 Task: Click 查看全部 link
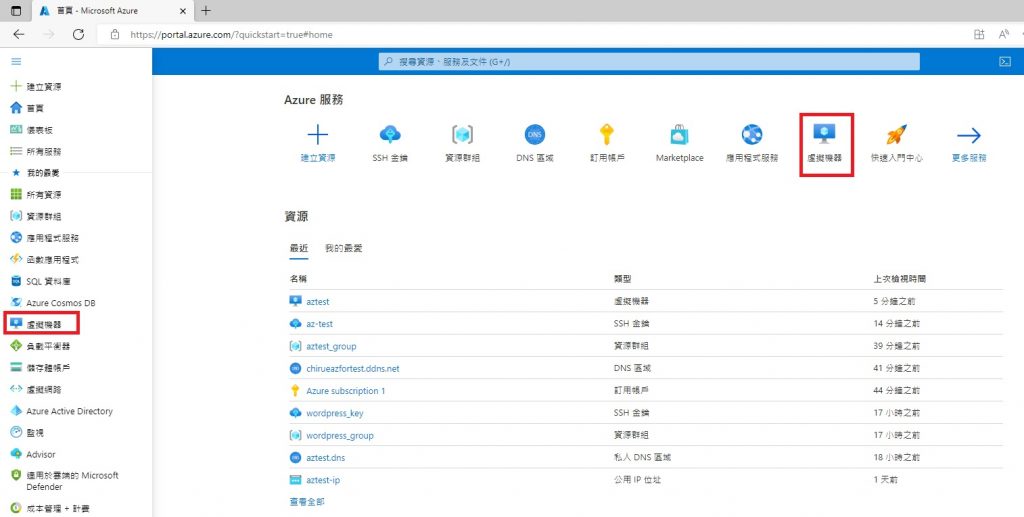click(x=307, y=501)
